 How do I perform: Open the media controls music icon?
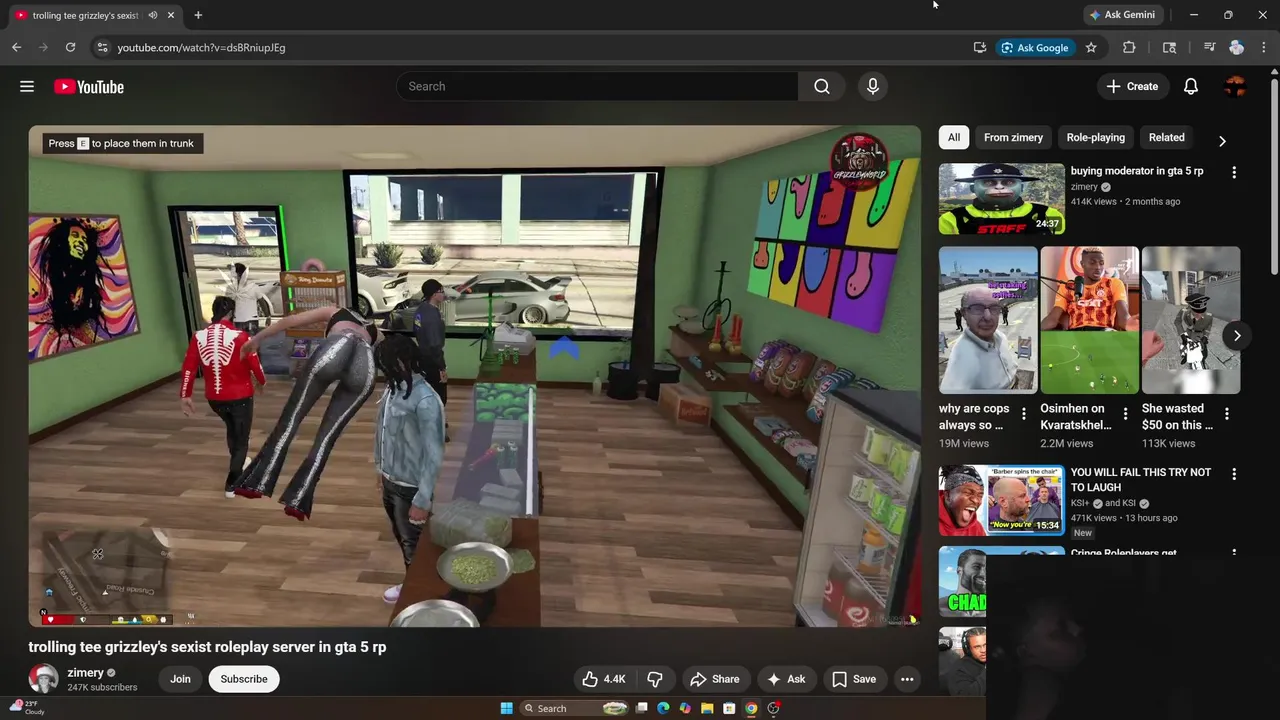1209,47
